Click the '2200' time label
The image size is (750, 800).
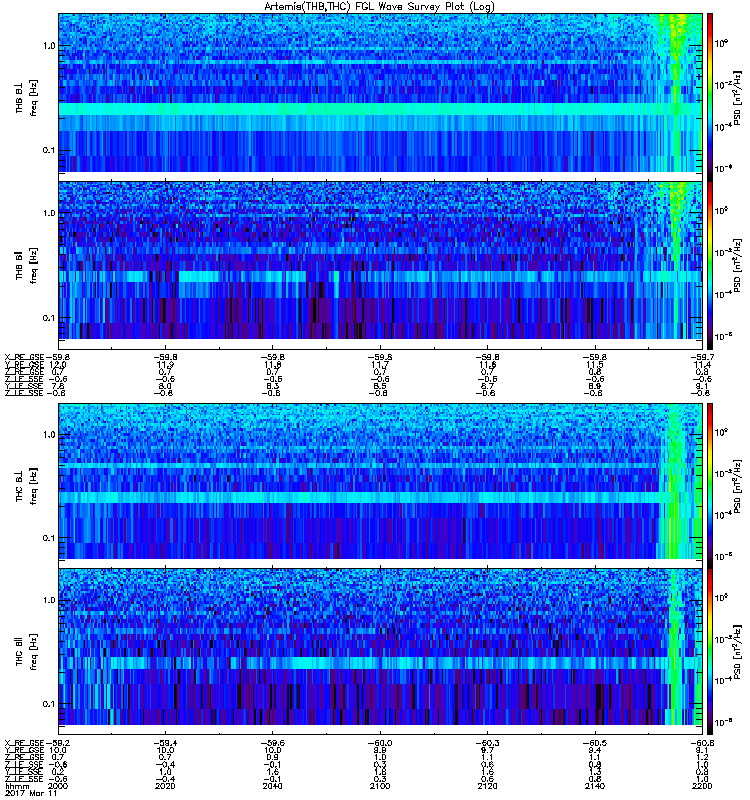tap(702, 786)
